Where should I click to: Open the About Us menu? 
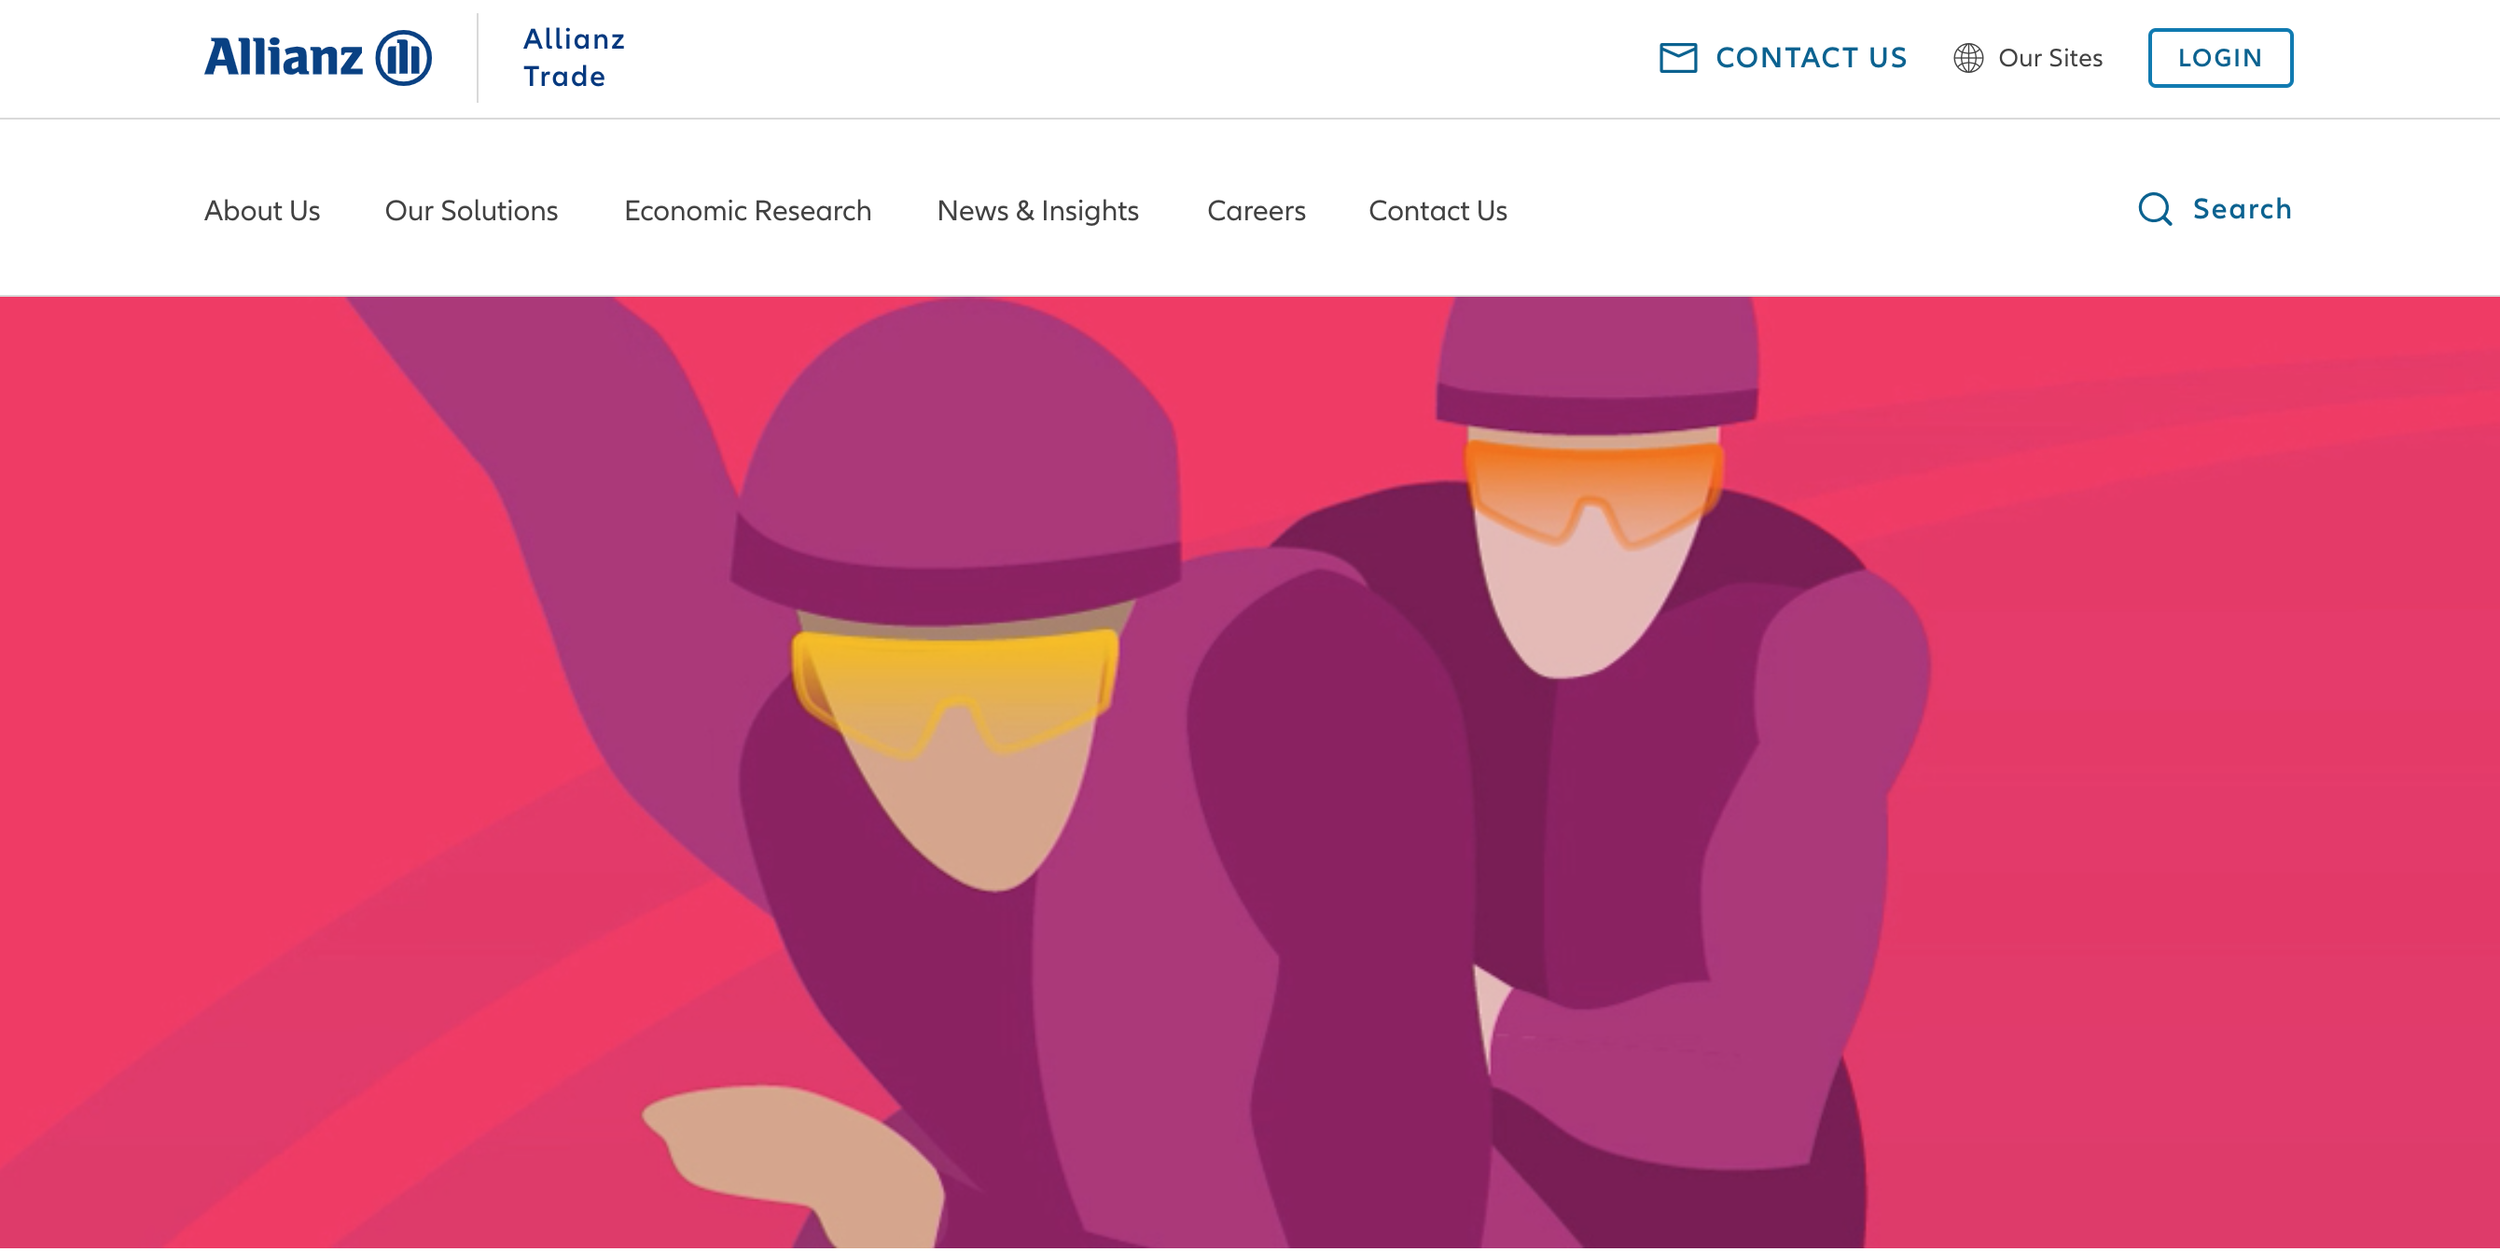tap(262, 211)
